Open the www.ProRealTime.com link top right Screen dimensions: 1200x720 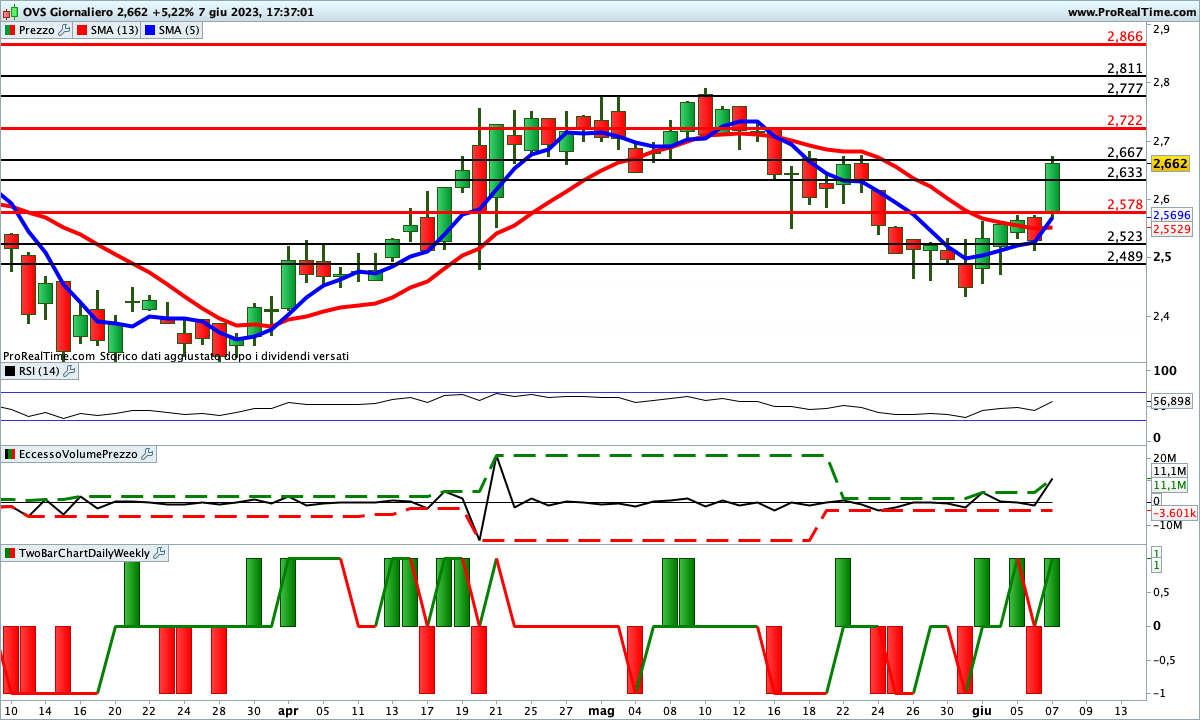click(1132, 12)
